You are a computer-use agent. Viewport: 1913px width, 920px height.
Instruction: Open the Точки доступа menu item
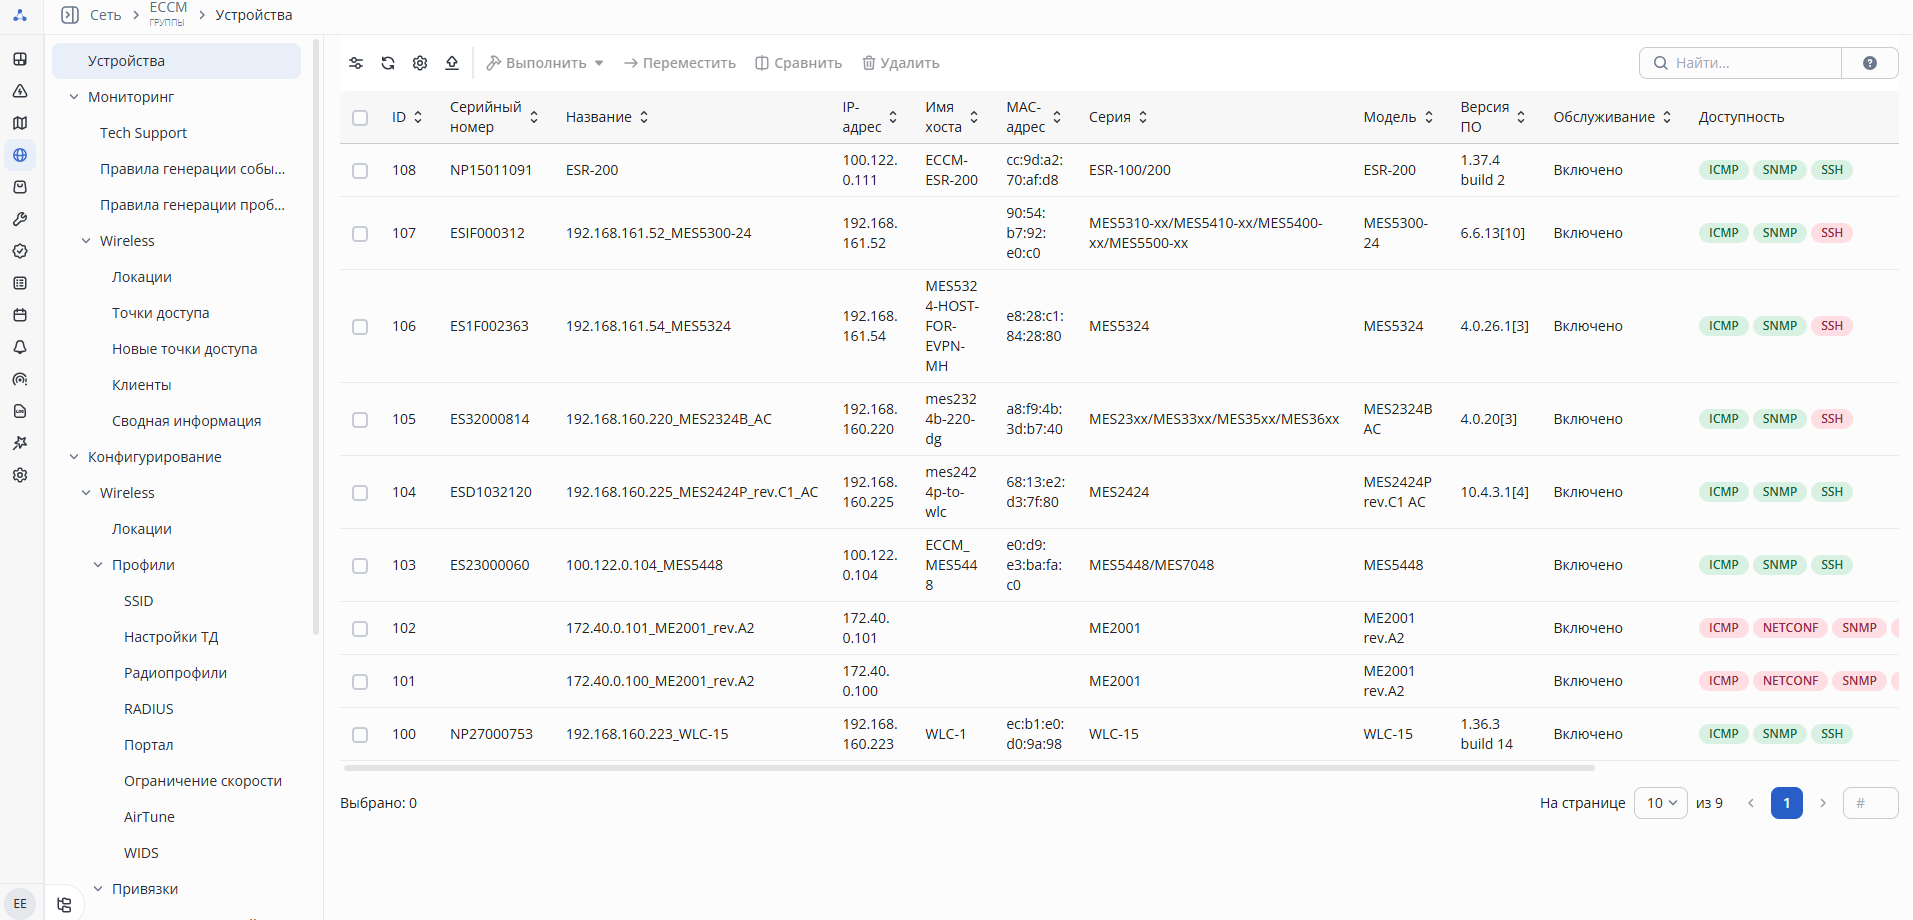(x=161, y=313)
